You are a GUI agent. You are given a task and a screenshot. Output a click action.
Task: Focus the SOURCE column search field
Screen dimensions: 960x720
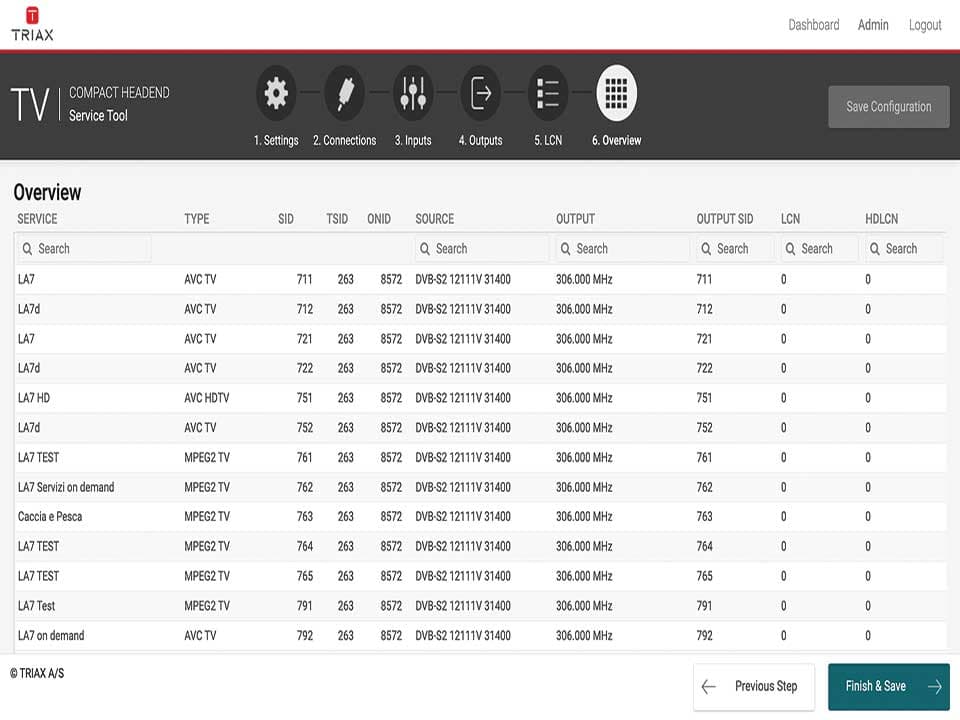click(x=482, y=249)
